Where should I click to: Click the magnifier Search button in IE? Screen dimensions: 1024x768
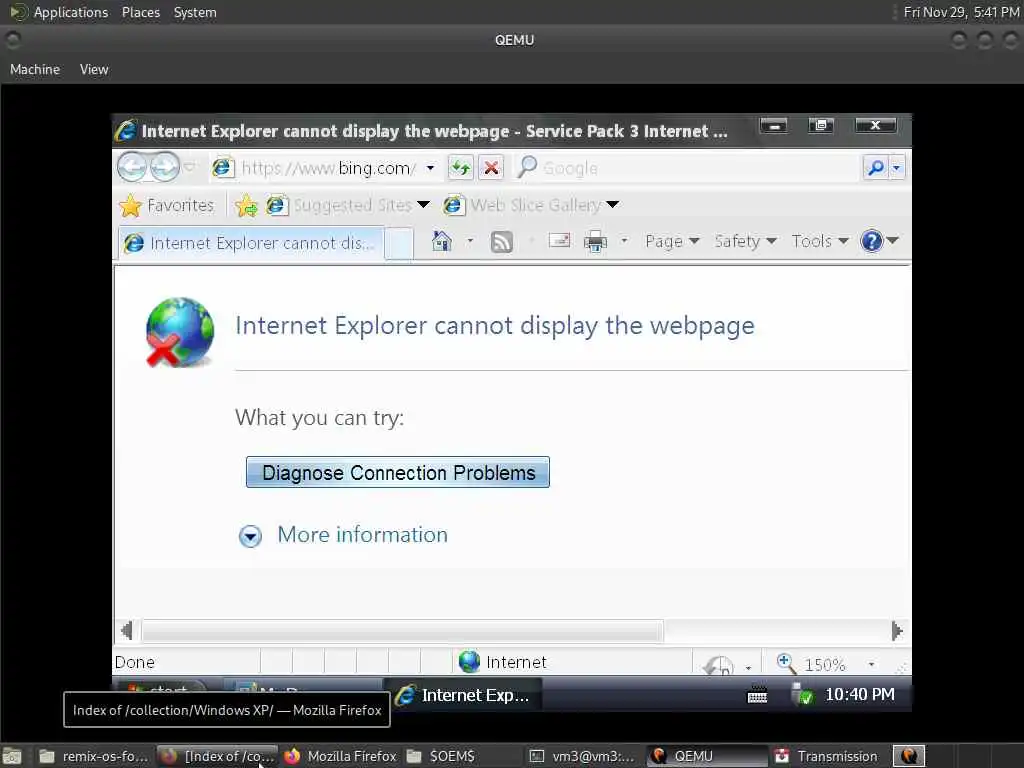tap(876, 168)
